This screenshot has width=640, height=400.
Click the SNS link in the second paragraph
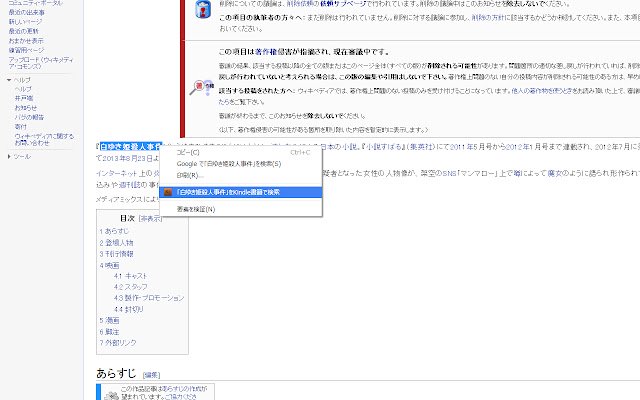pyautogui.click(x=449, y=173)
